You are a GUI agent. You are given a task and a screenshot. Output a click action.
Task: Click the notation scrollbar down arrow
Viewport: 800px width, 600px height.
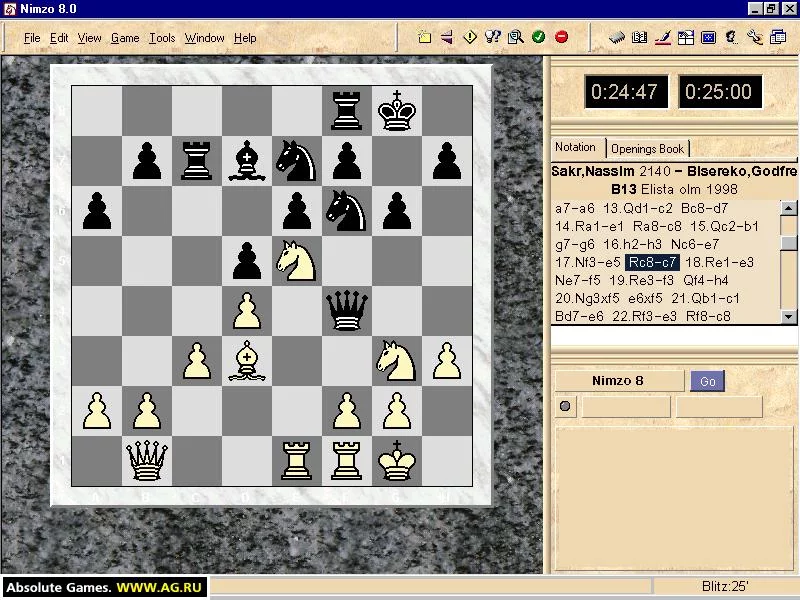click(x=789, y=316)
